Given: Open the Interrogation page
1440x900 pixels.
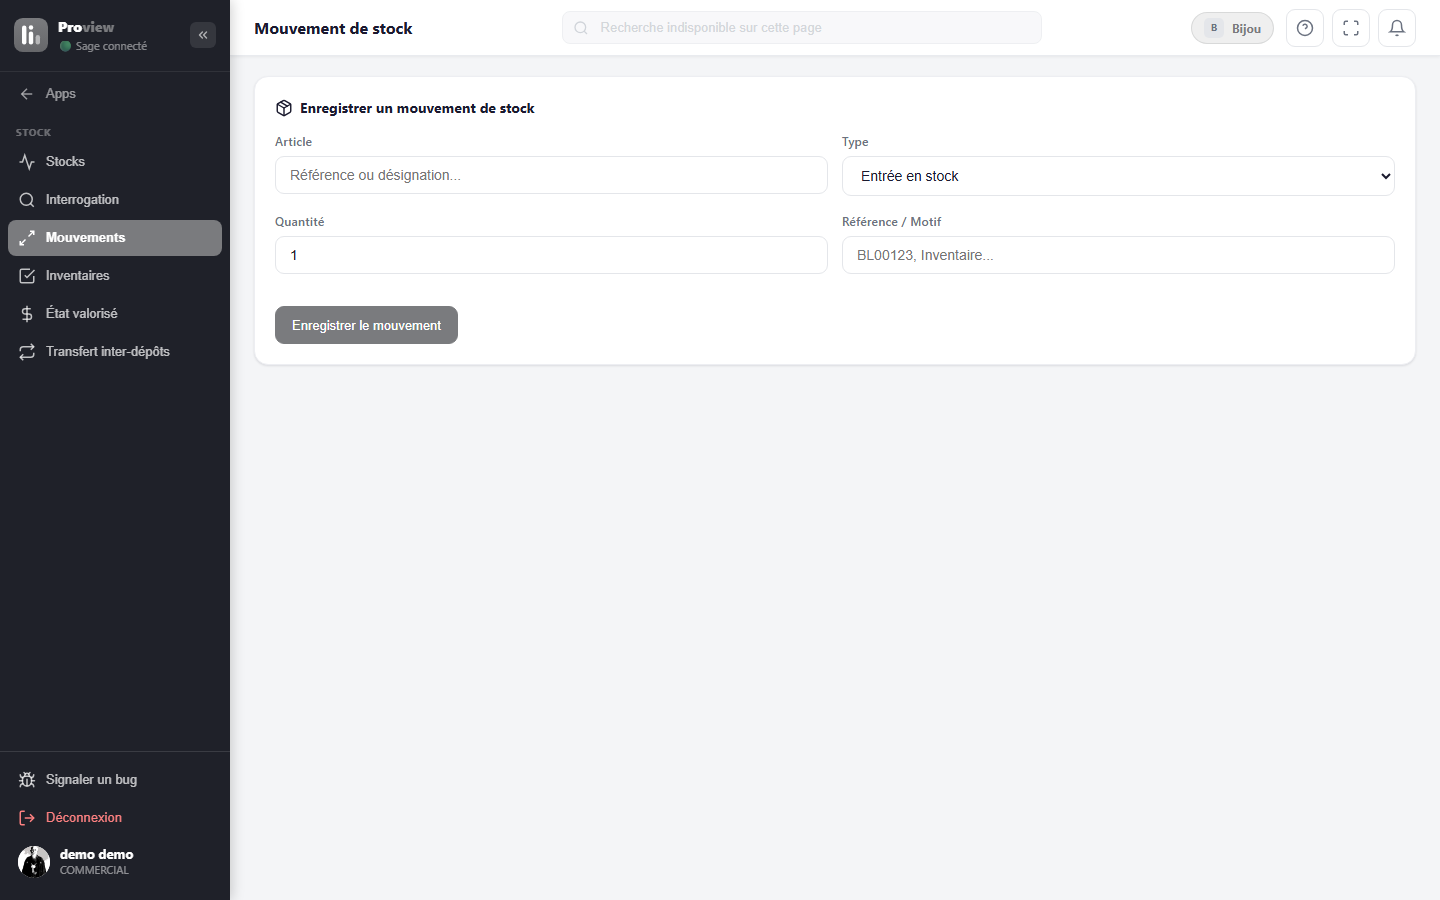Looking at the screenshot, I should pos(115,200).
